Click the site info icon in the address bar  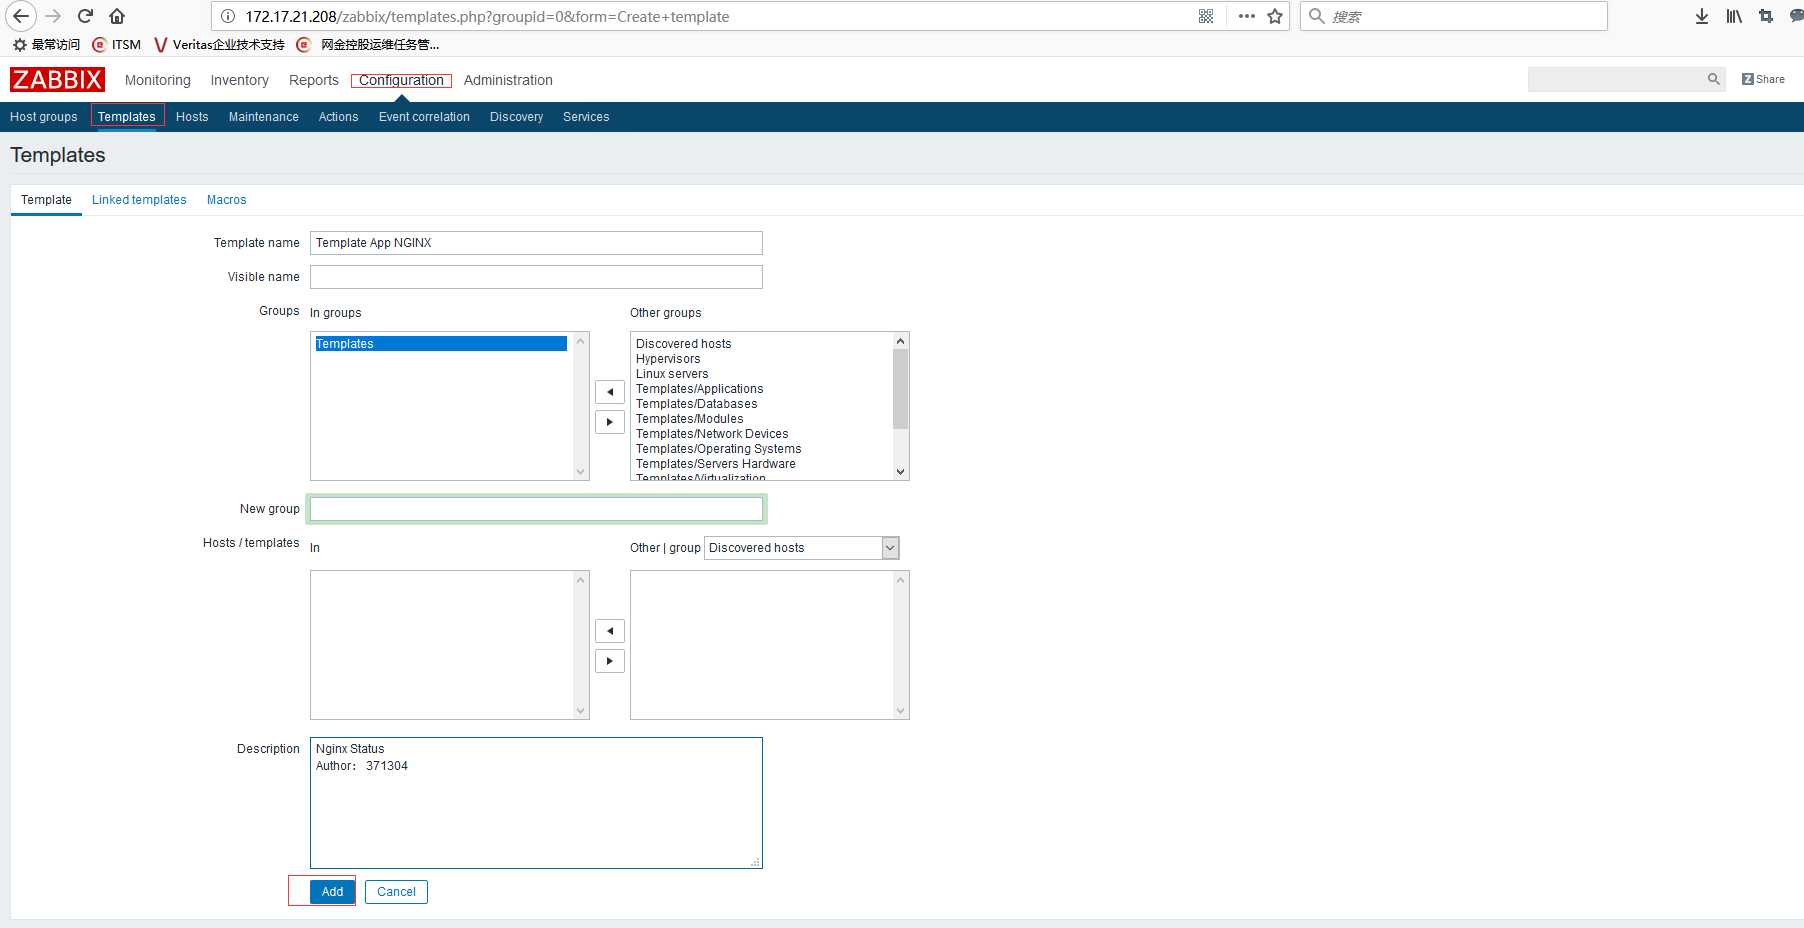[x=228, y=16]
